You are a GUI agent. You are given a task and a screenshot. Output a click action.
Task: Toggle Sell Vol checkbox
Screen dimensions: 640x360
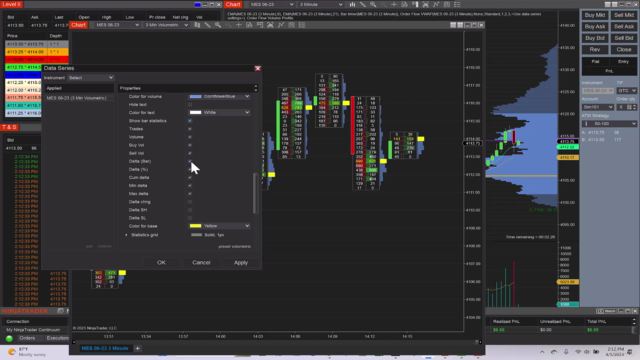pos(190,153)
